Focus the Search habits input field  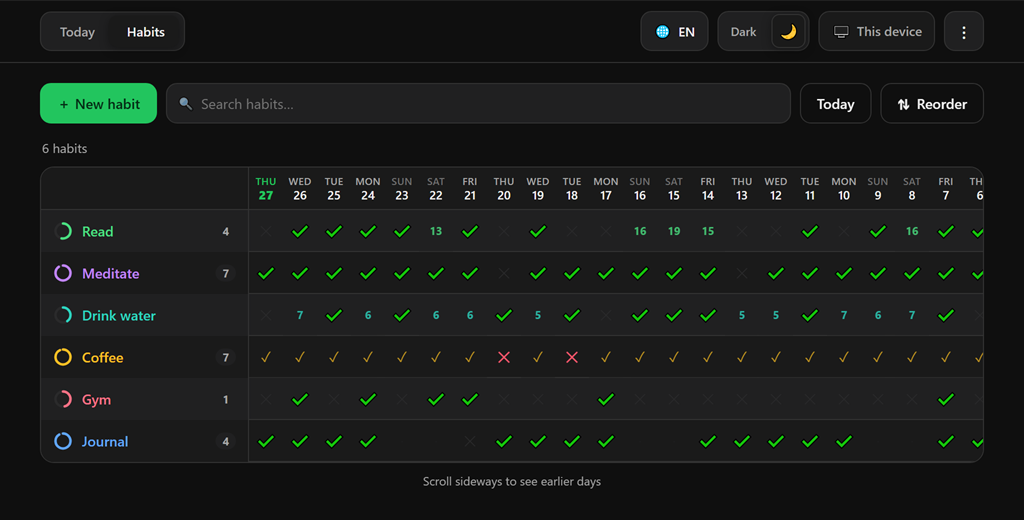point(478,103)
